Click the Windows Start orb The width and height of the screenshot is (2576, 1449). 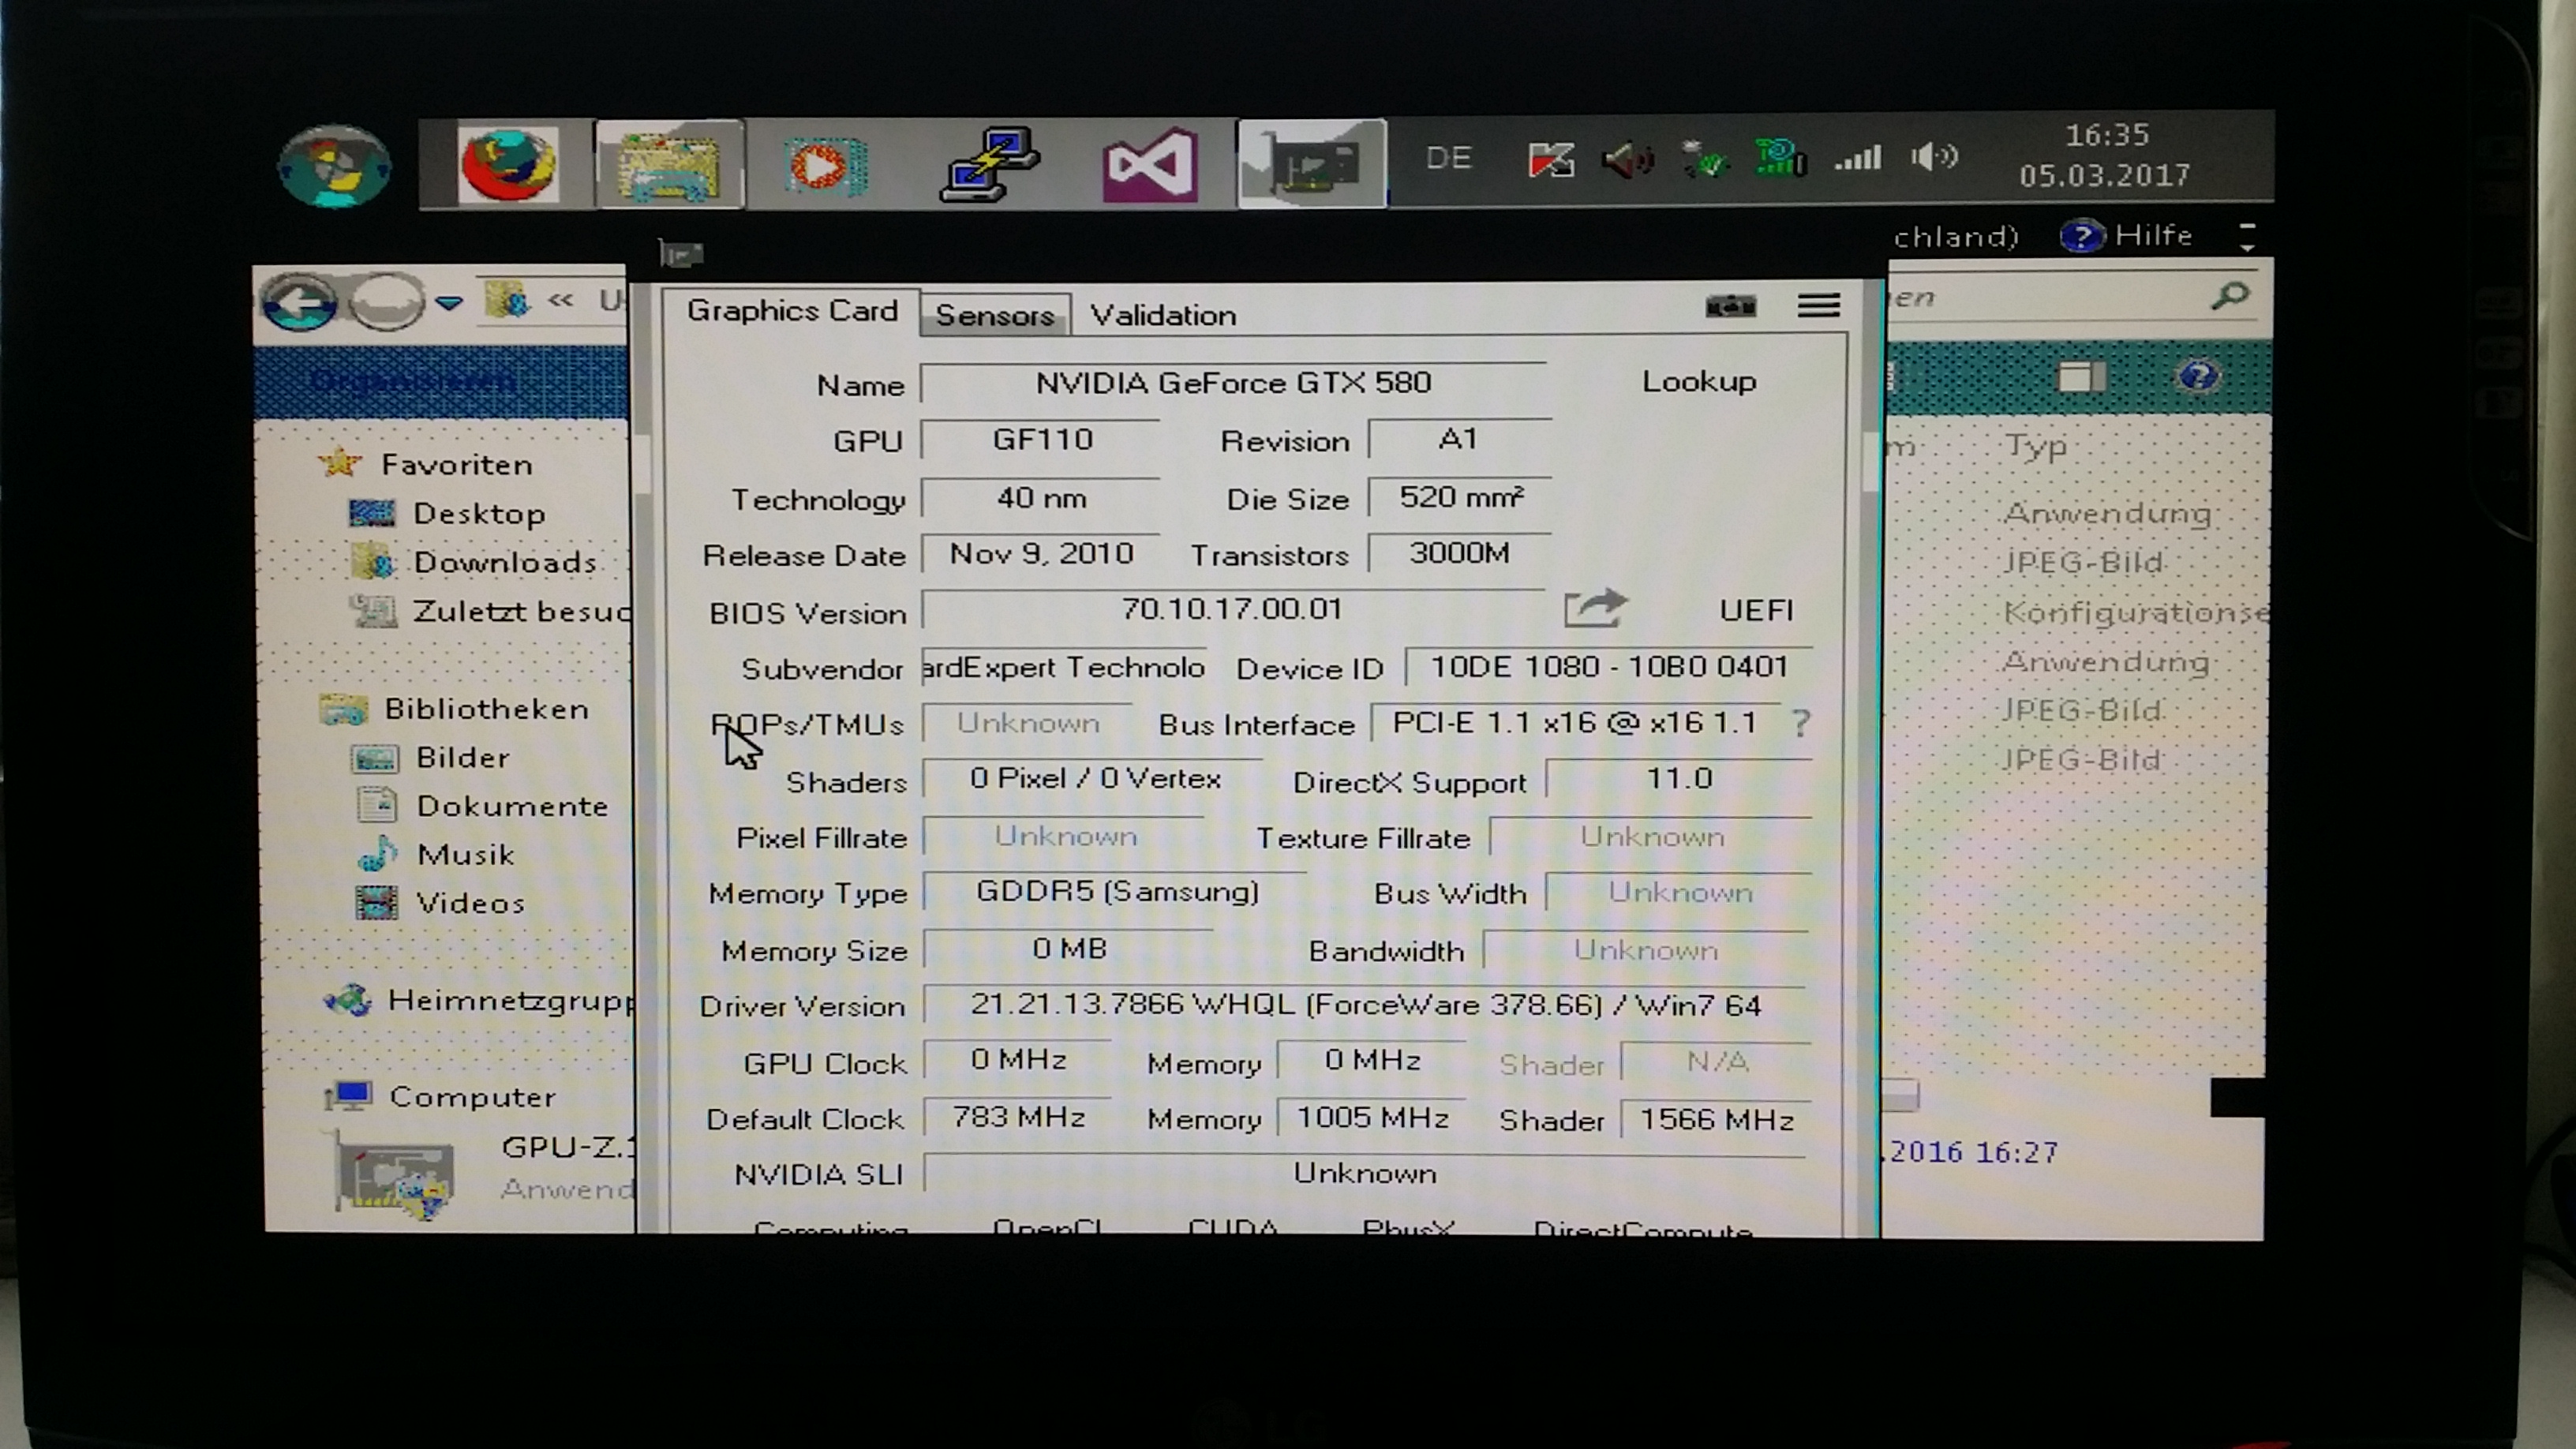(334, 166)
